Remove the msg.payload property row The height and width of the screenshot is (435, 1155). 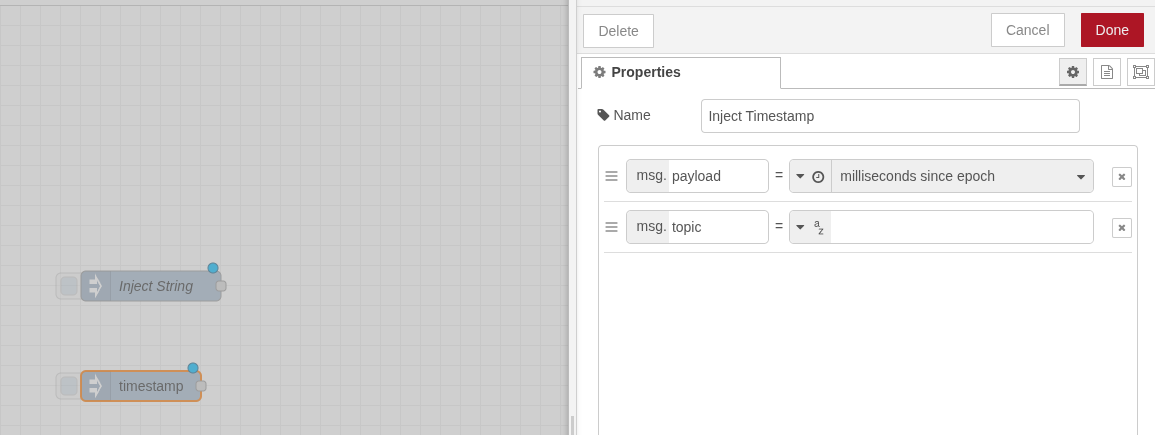click(1122, 177)
